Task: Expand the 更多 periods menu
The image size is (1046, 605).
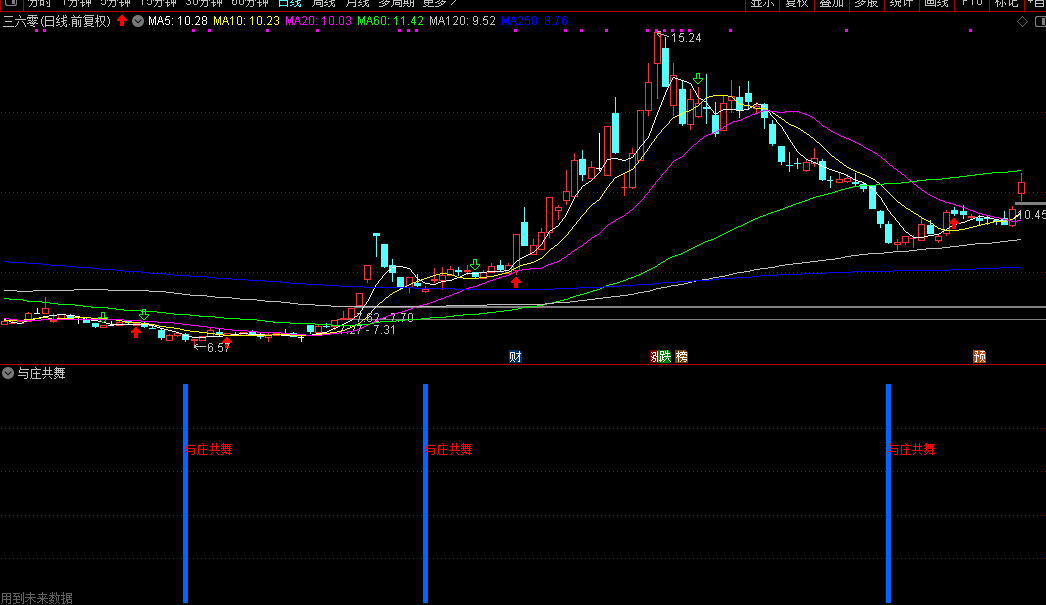Action: [x=439, y=3]
